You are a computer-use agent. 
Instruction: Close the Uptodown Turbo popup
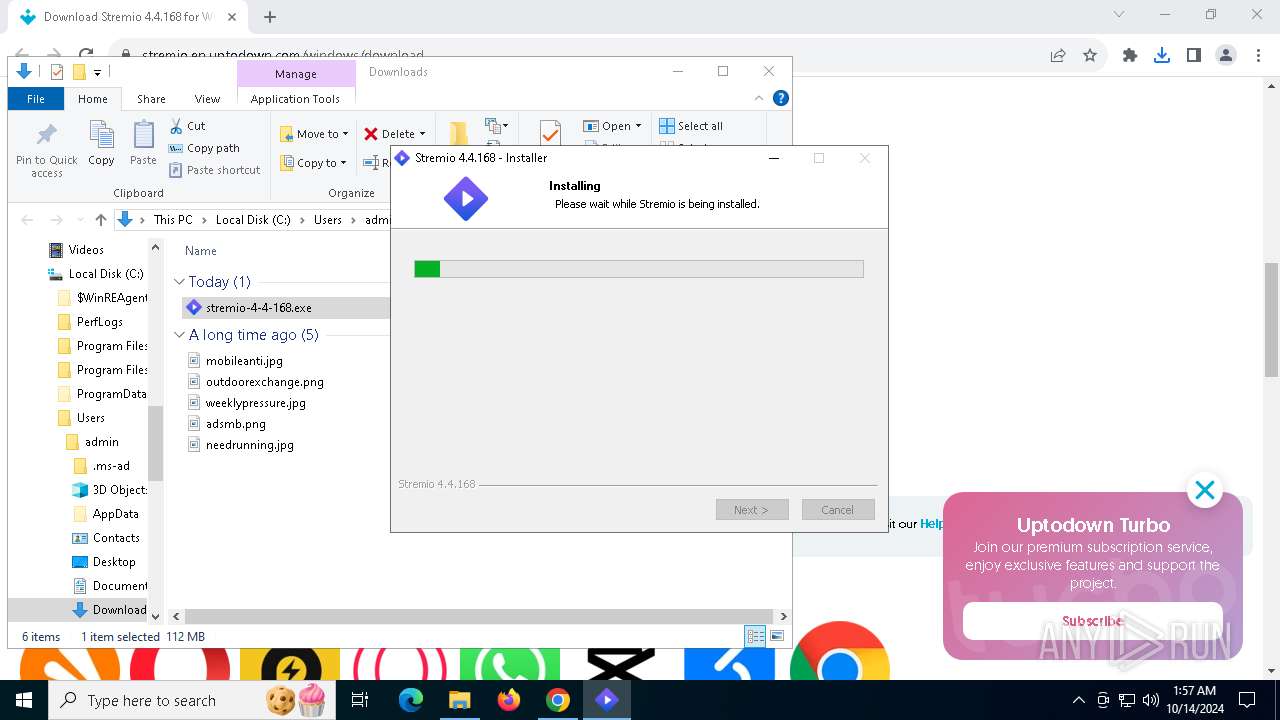pos(1205,490)
